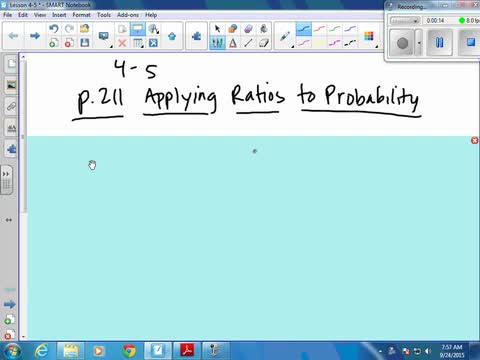Expand the sidebar with double-arrow button
This screenshot has width=480, height=360.
coord(6,174)
